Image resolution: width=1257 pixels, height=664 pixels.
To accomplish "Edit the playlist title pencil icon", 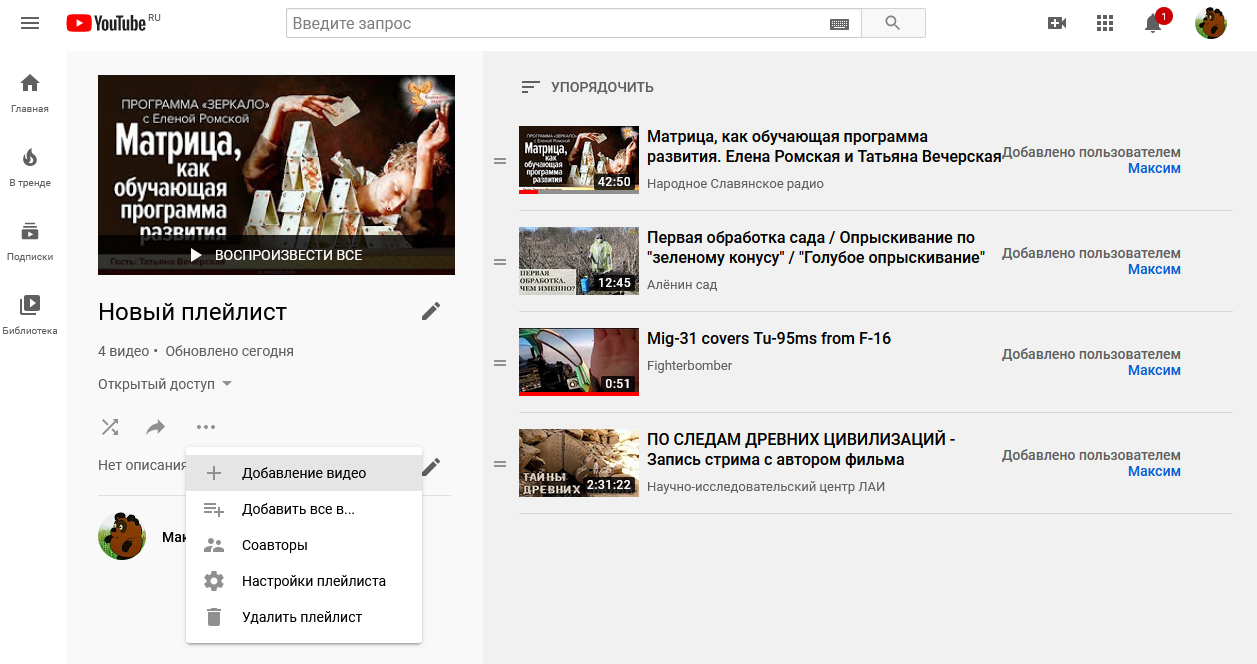I will [x=431, y=311].
